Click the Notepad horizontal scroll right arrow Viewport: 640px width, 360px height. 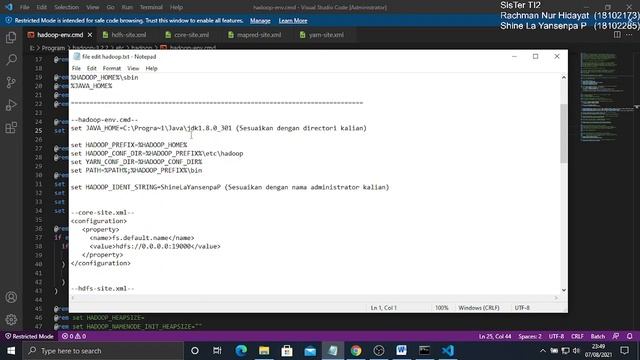click(x=556, y=298)
